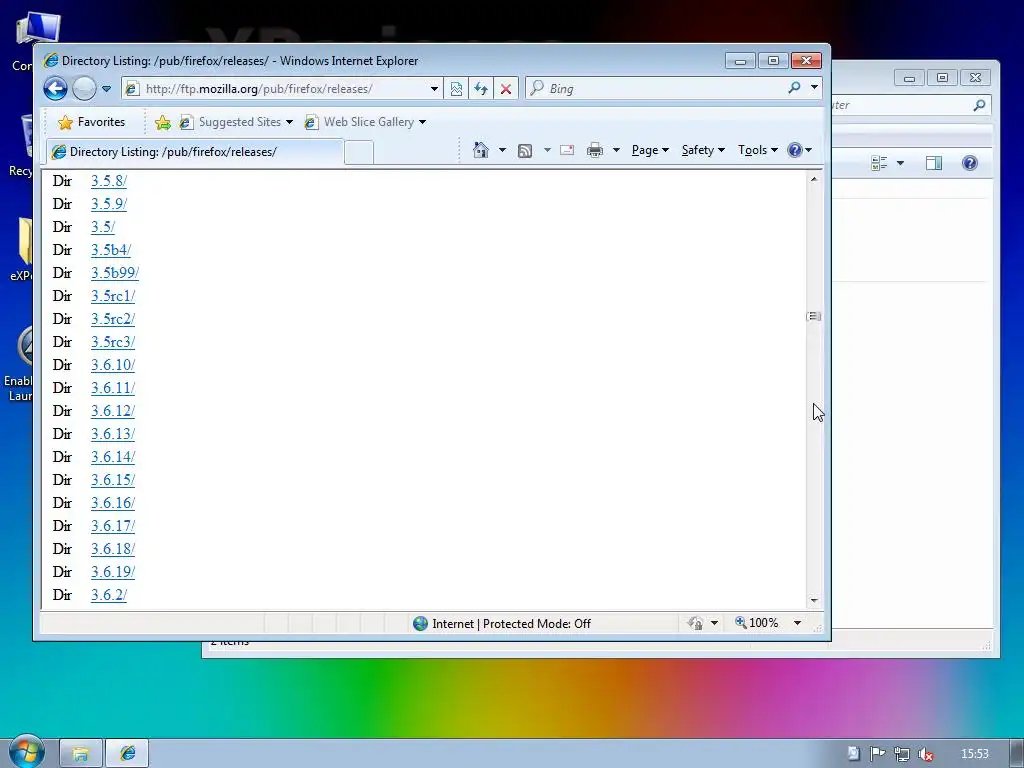
Task: Open the 3.5rc1/ directory link
Action: click(112, 296)
